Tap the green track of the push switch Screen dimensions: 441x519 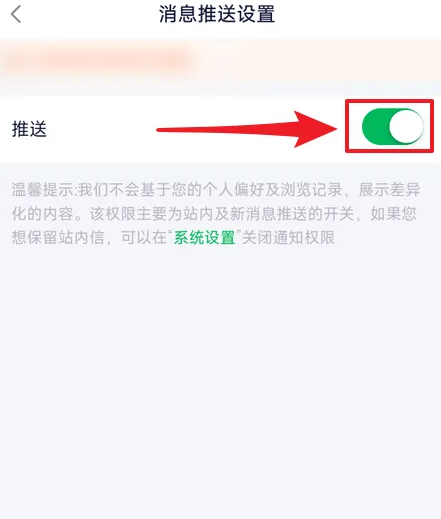[375, 127]
